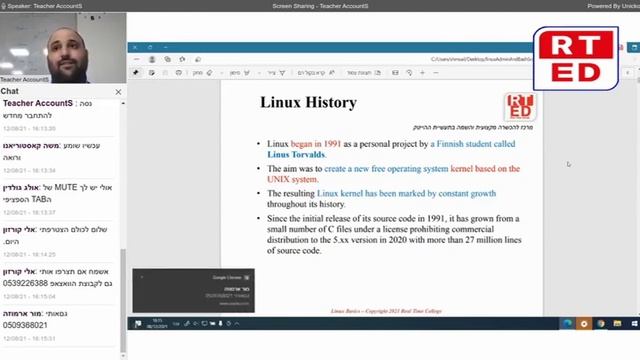The height and width of the screenshot is (360, 640).
Task: Click the slide footer 'Linux Basics' copyright text
Action: click(x=386, y=311)
